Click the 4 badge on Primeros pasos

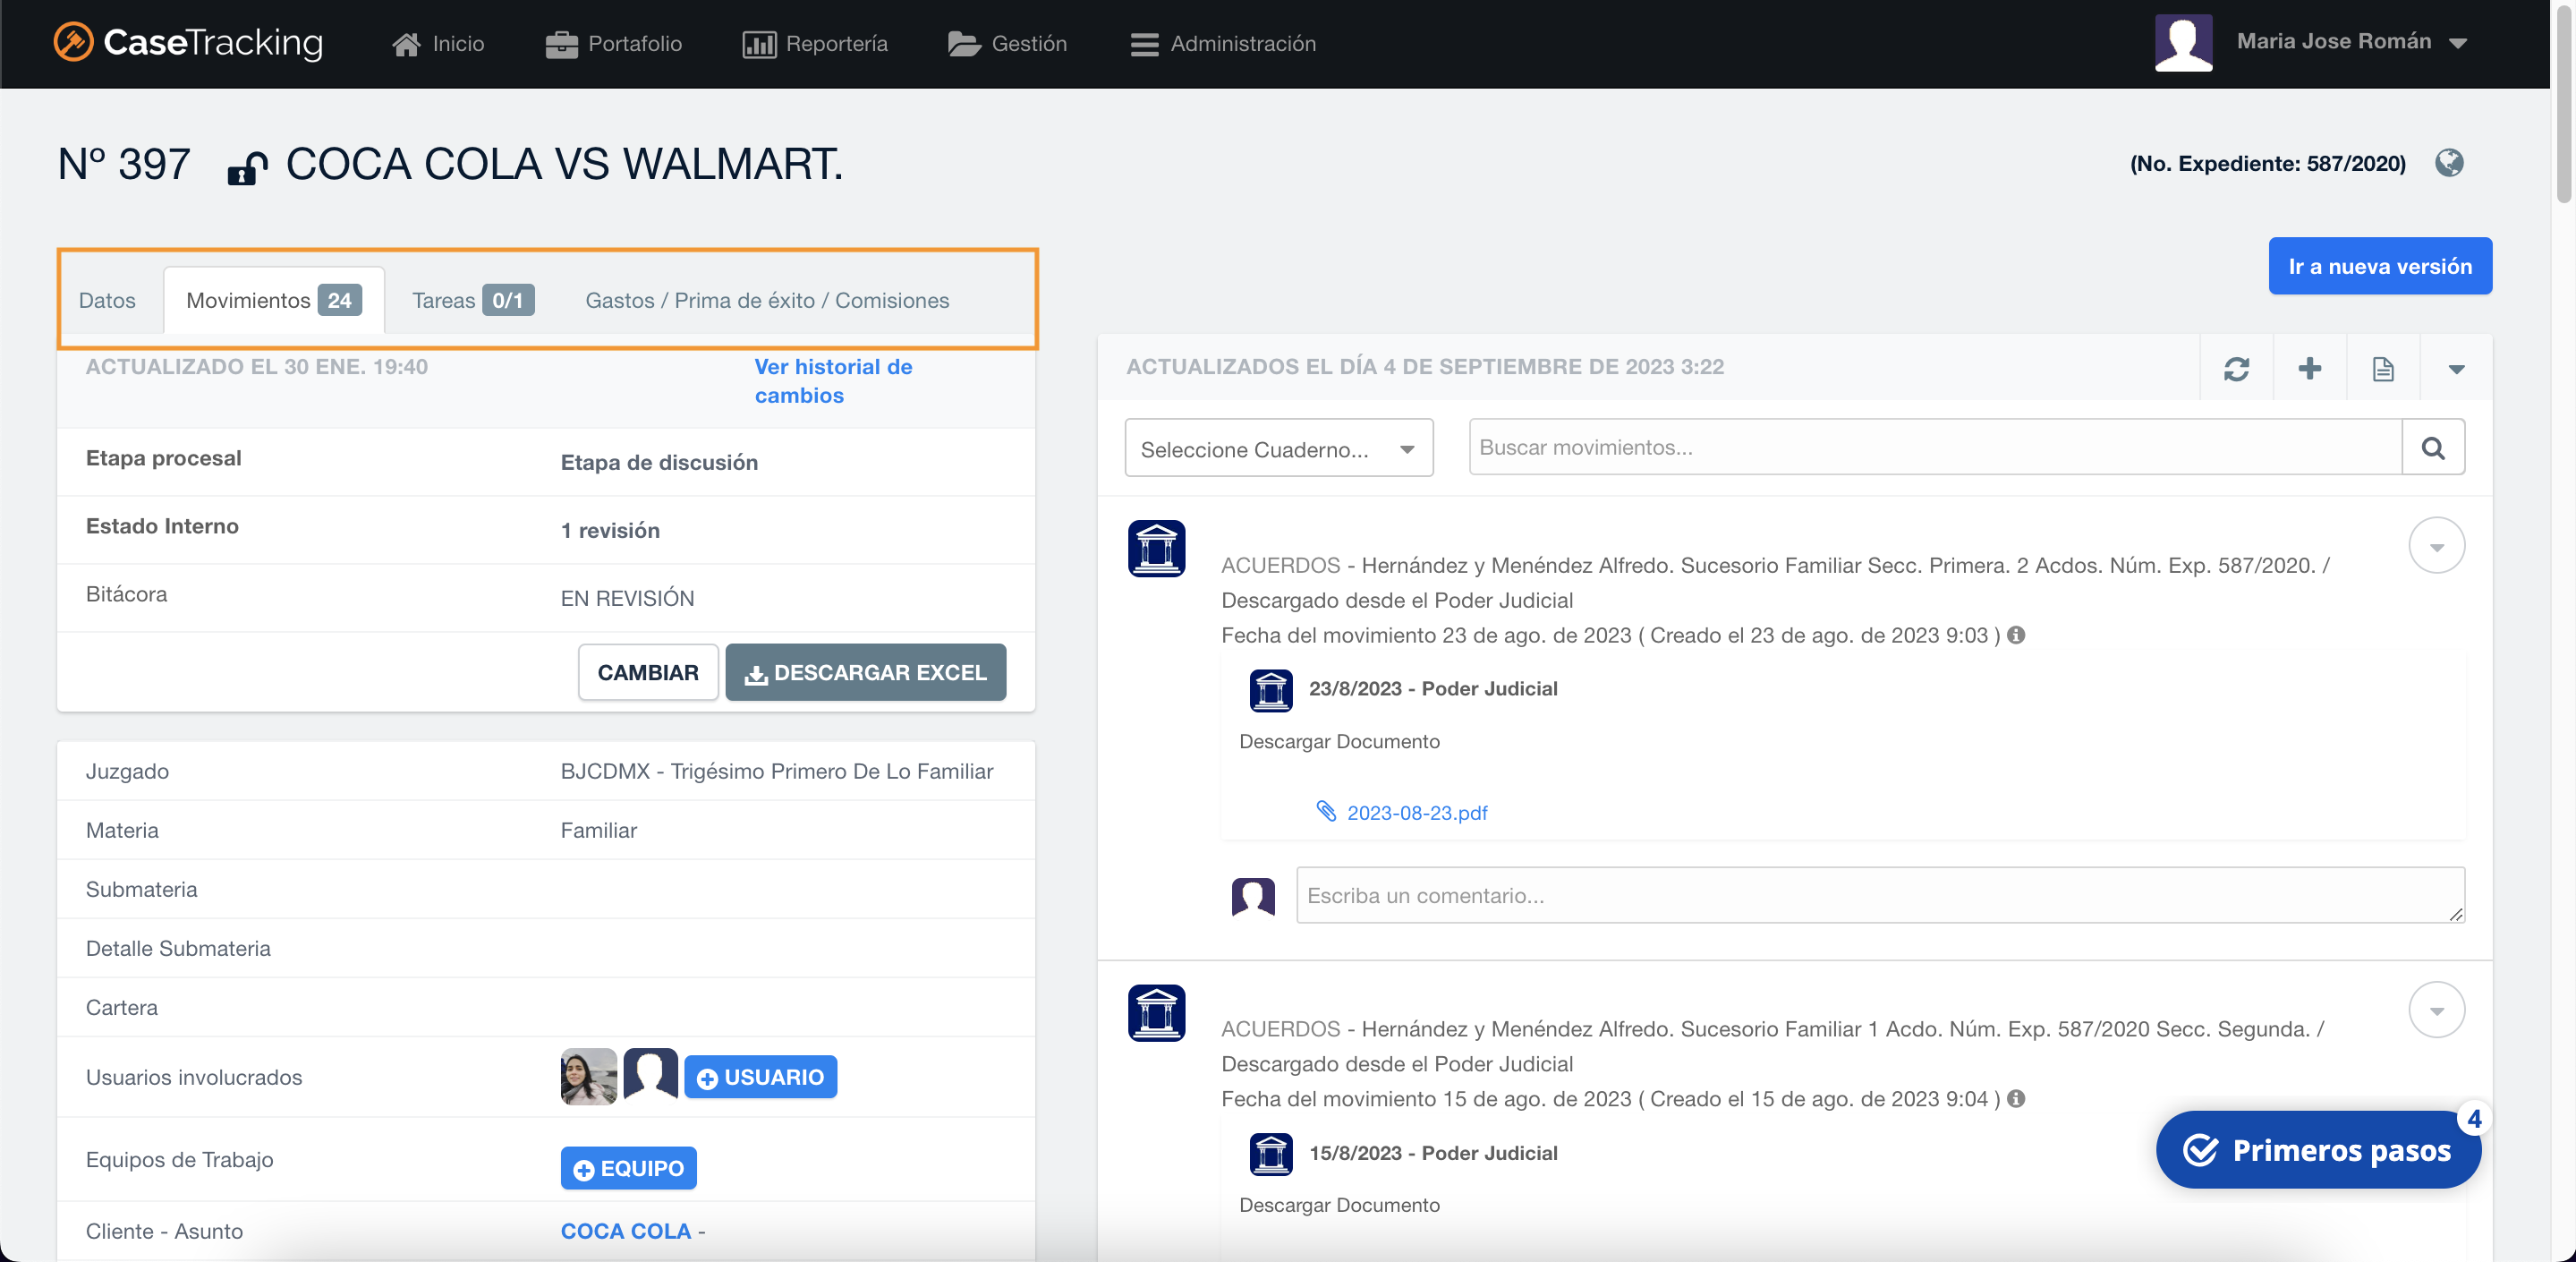2473,1119
